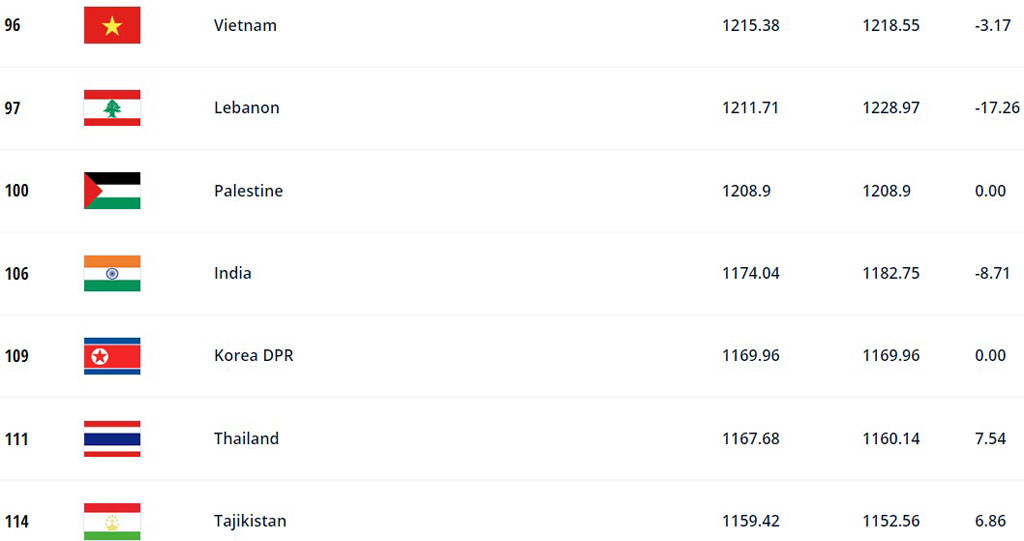The width and height of the screenshot is (1024, 541).
Task: Click Tajikistan's points change 6.86
Action: (990, 521)
